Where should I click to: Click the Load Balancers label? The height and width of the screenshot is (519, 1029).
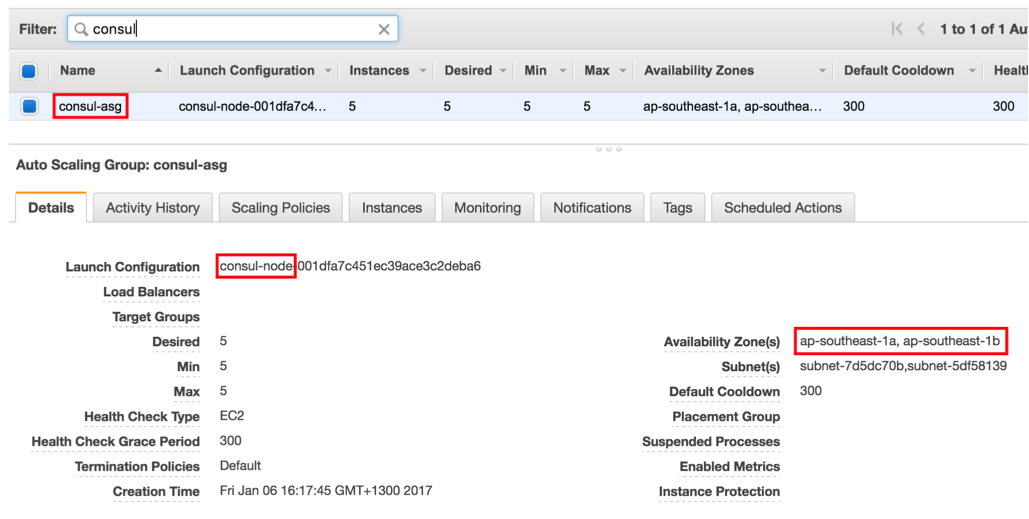click(151, 292)
